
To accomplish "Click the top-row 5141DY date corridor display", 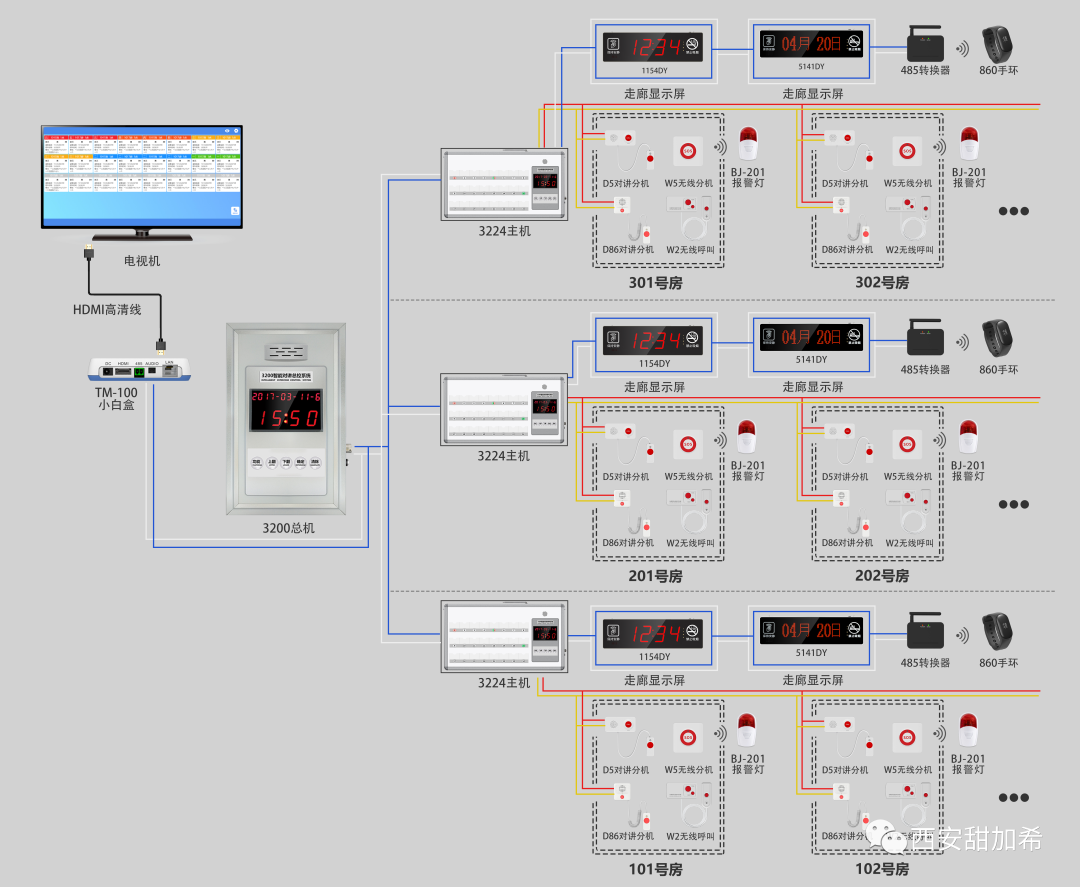I will click(810, 44).
